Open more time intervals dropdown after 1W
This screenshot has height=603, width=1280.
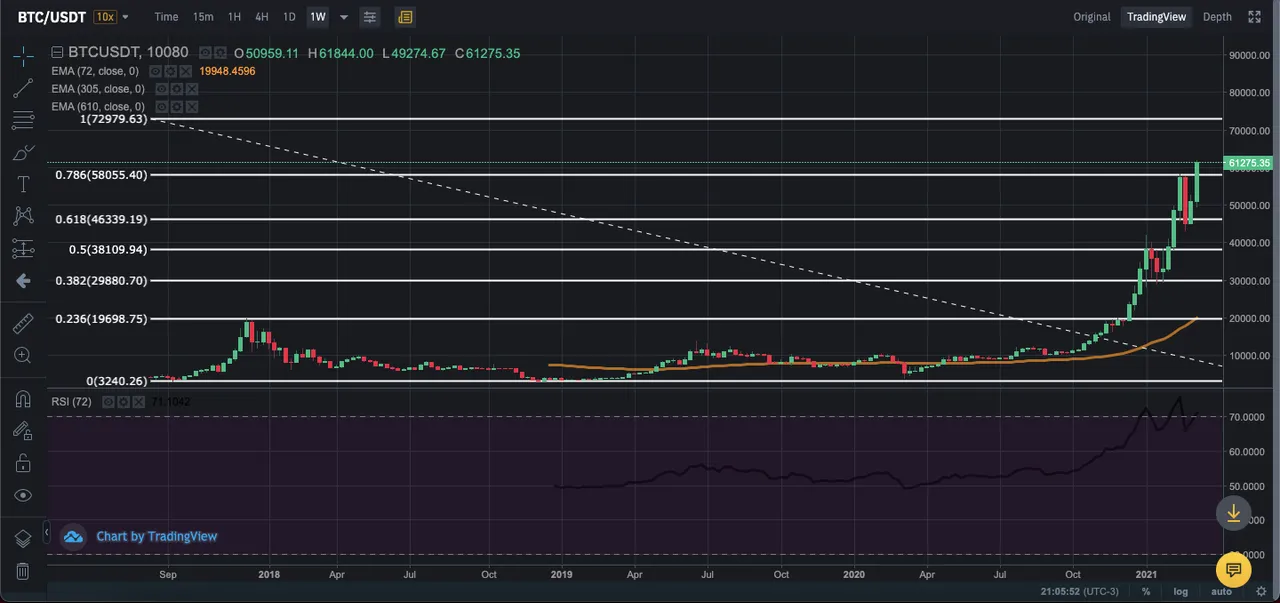[x=344, y=17]
